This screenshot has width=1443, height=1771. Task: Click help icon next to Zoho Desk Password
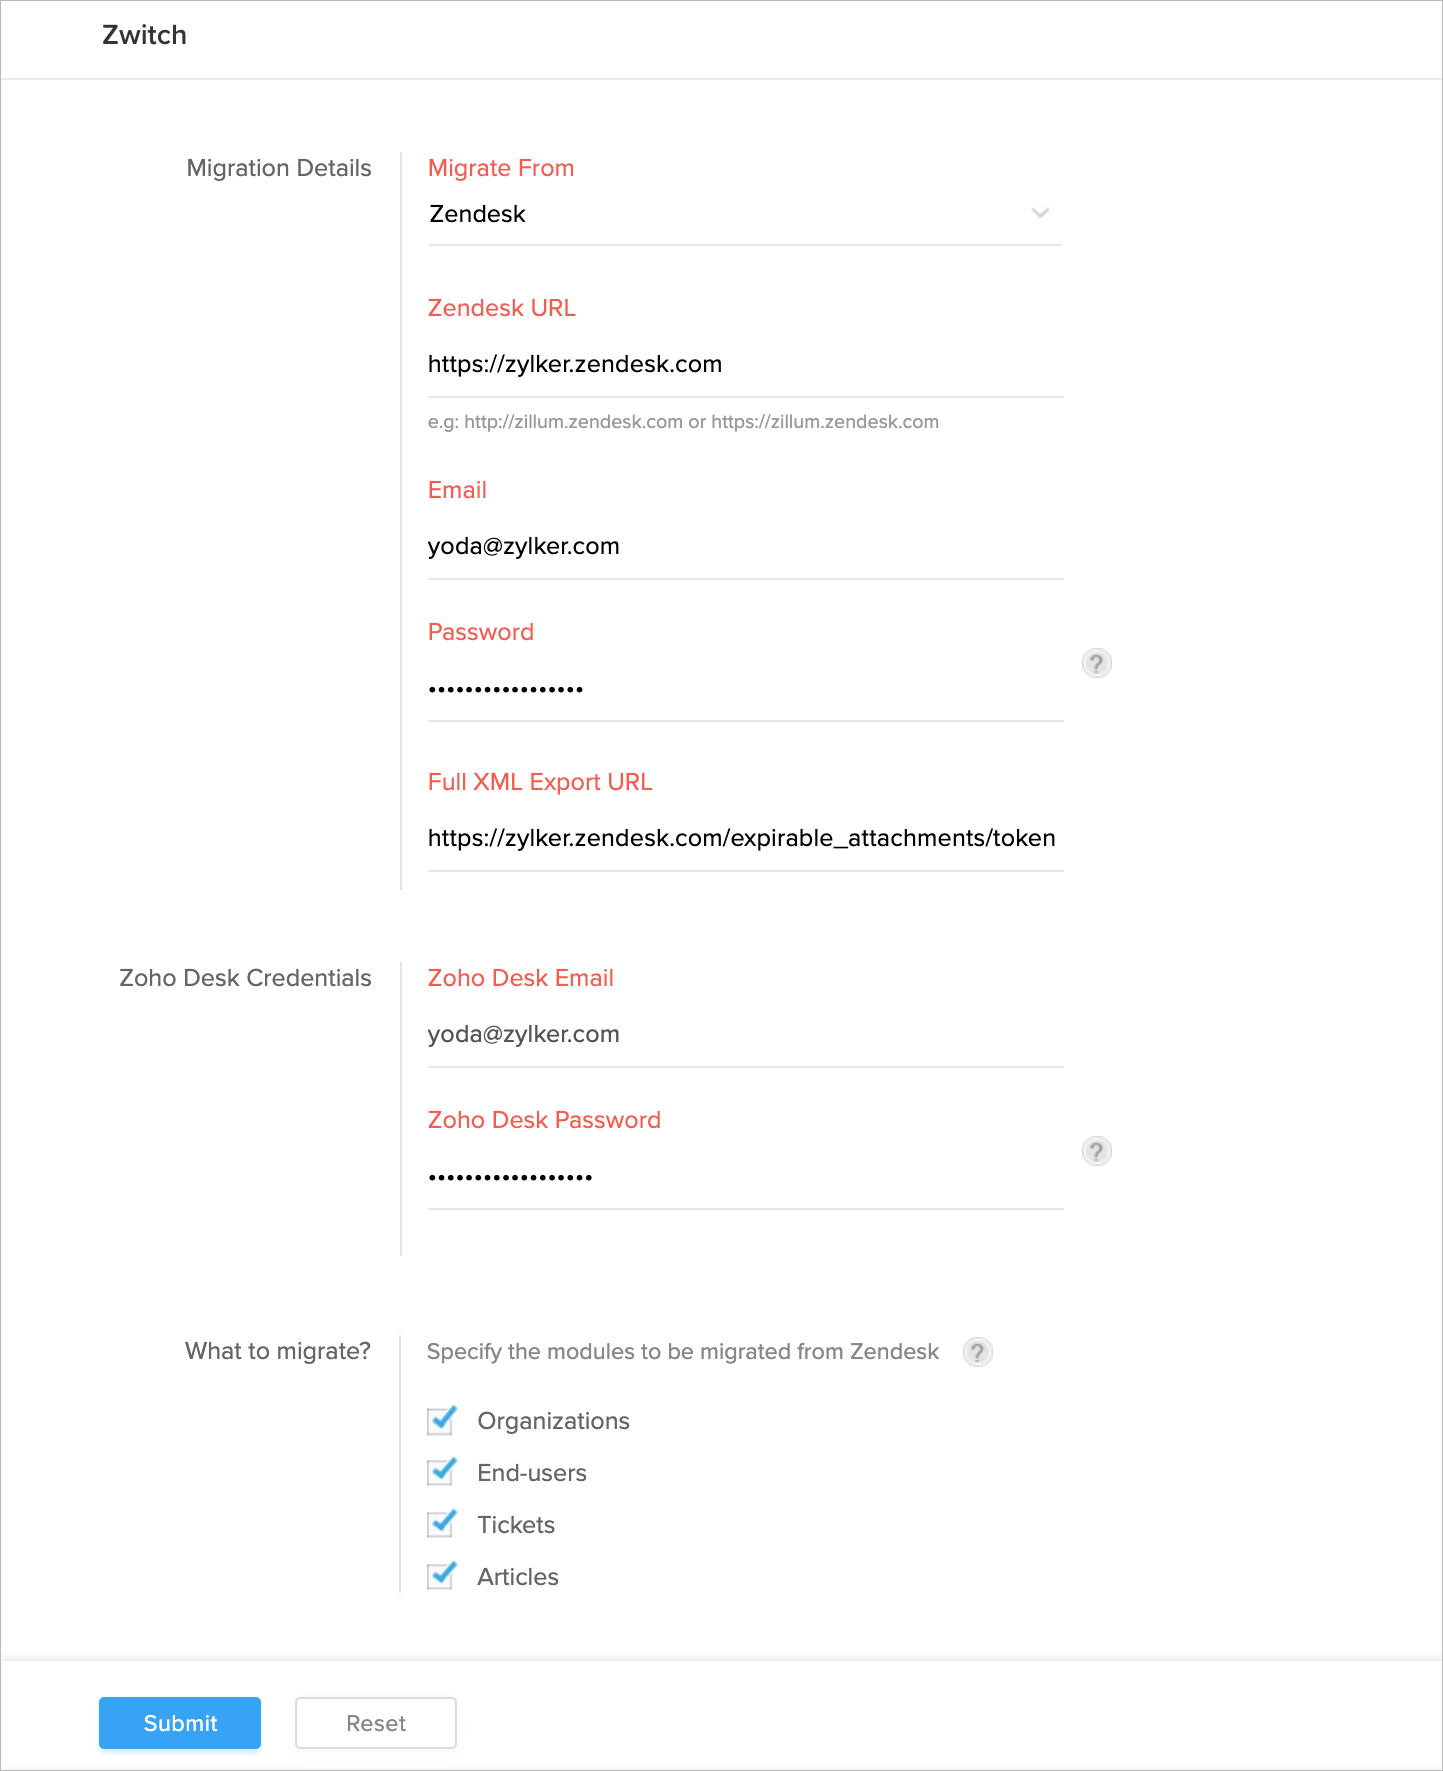(x=1096, y=1151)
